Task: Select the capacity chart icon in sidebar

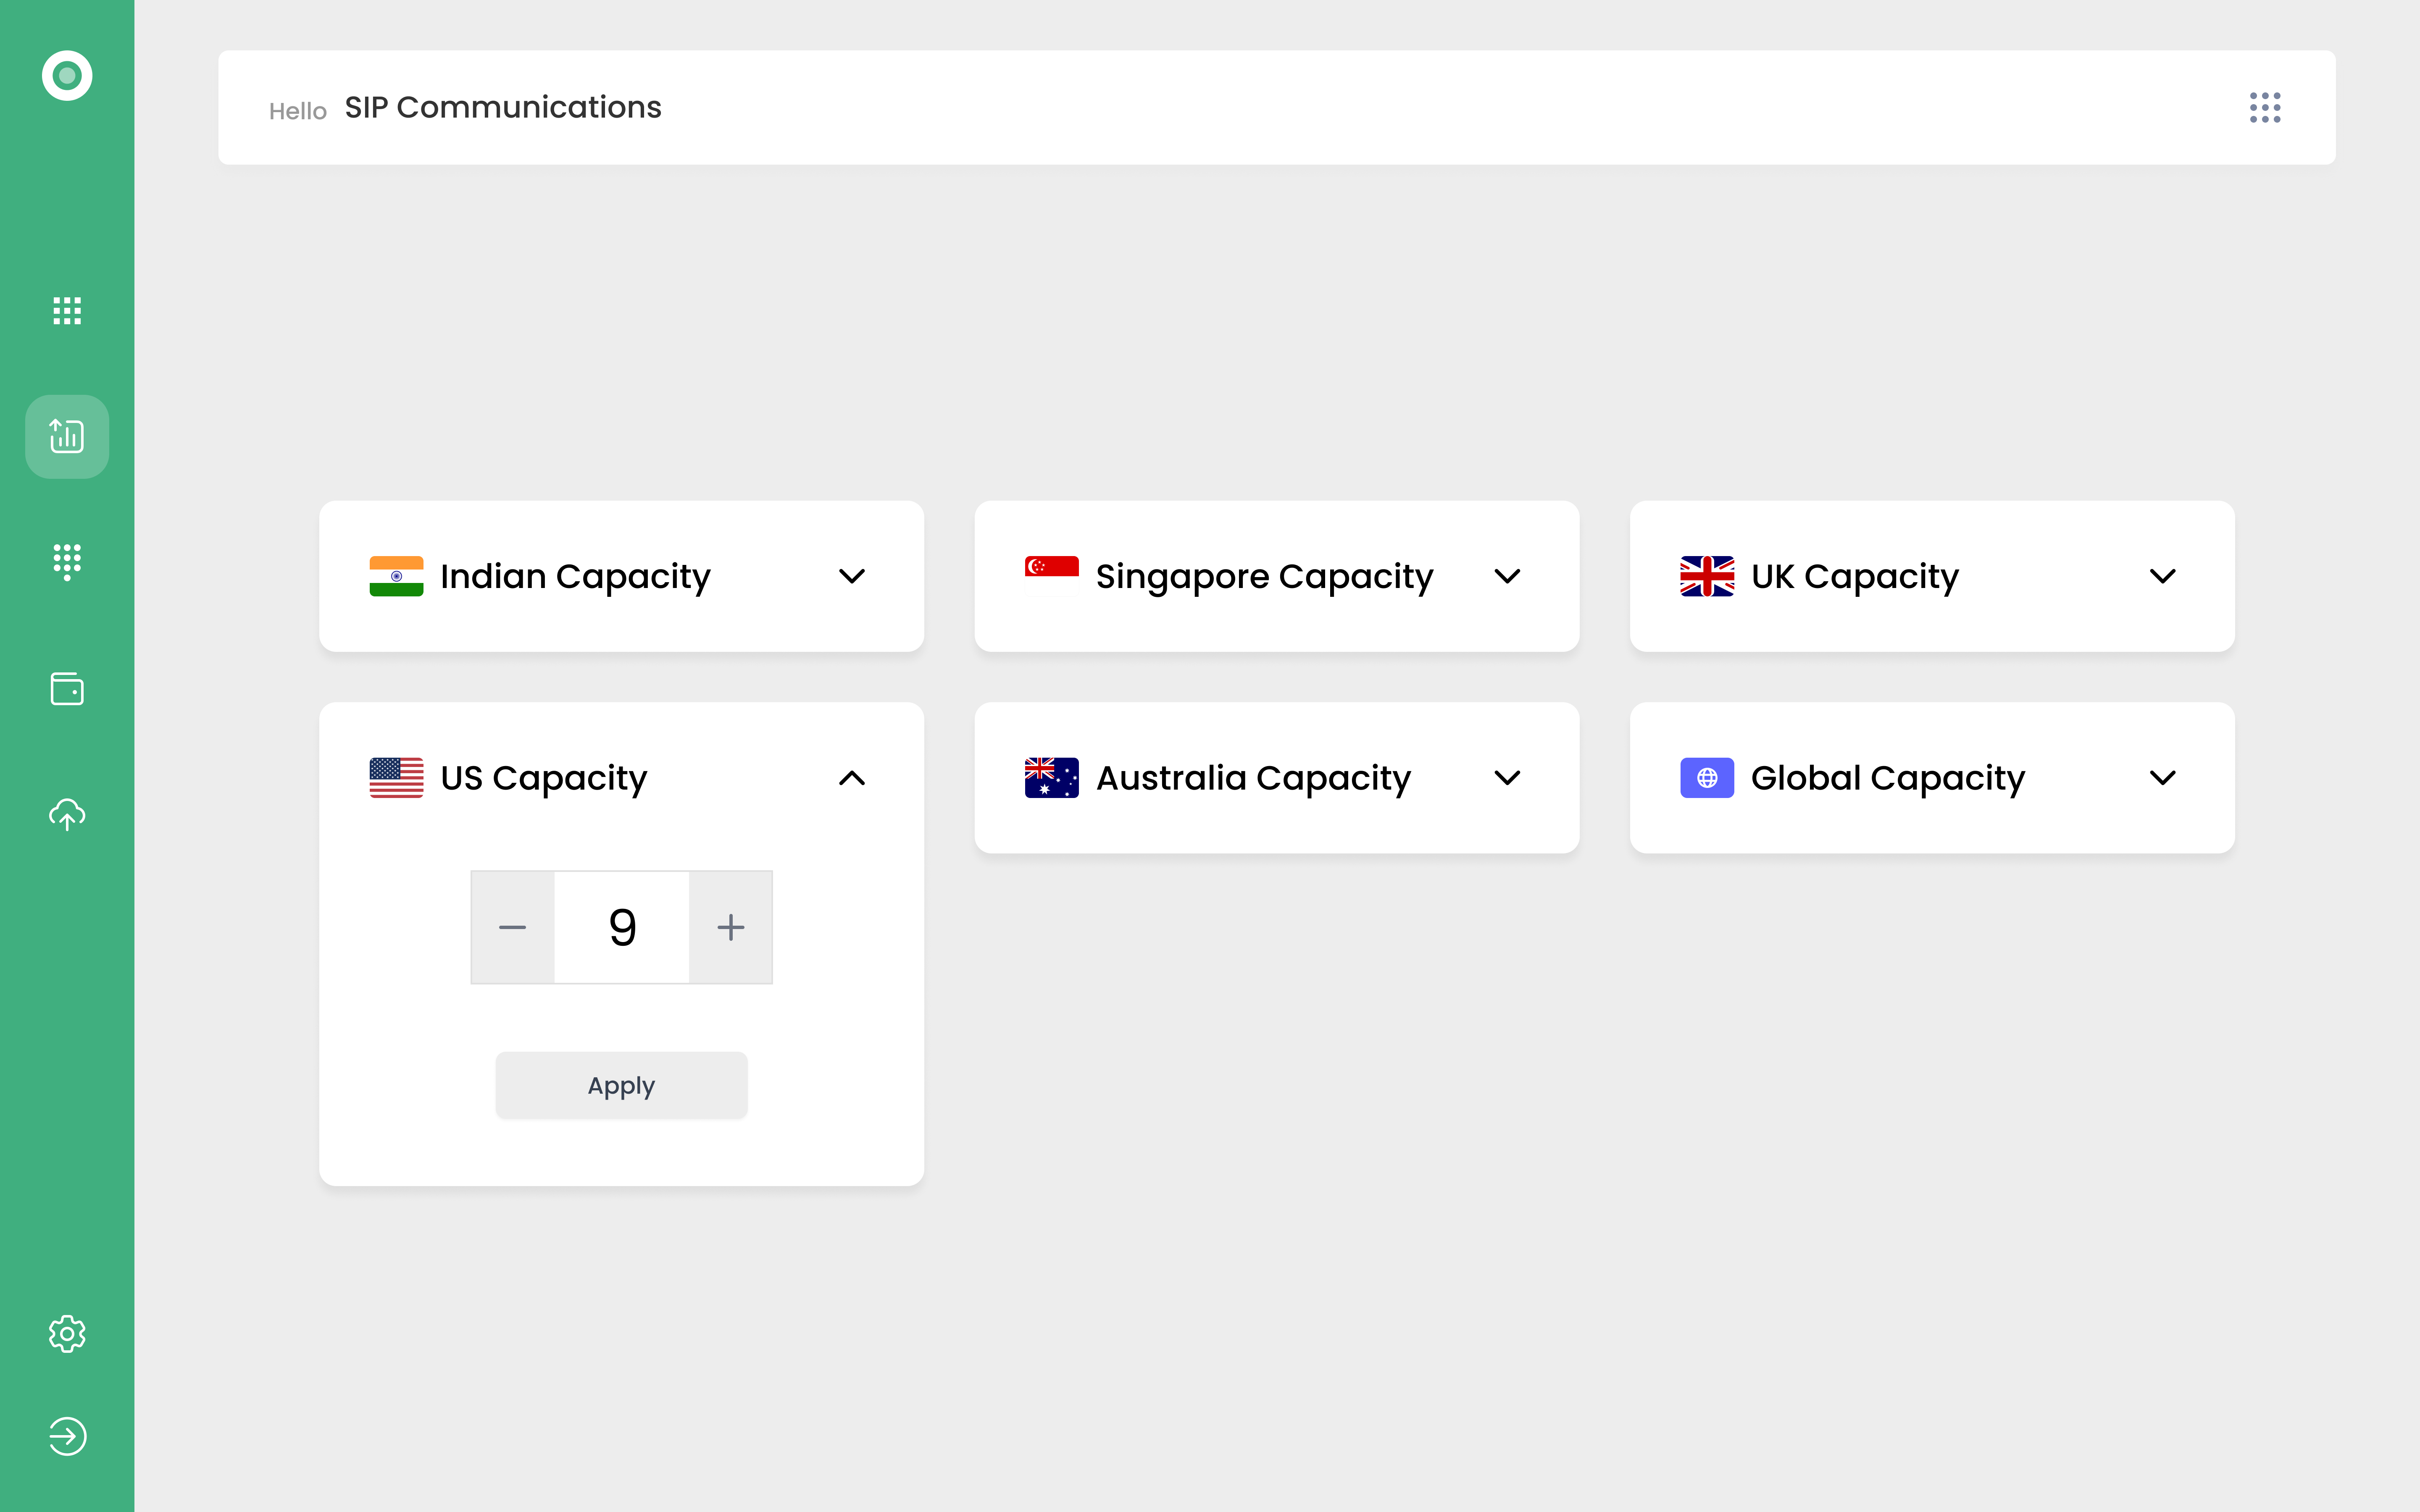Action: click(x=67, y=436)
